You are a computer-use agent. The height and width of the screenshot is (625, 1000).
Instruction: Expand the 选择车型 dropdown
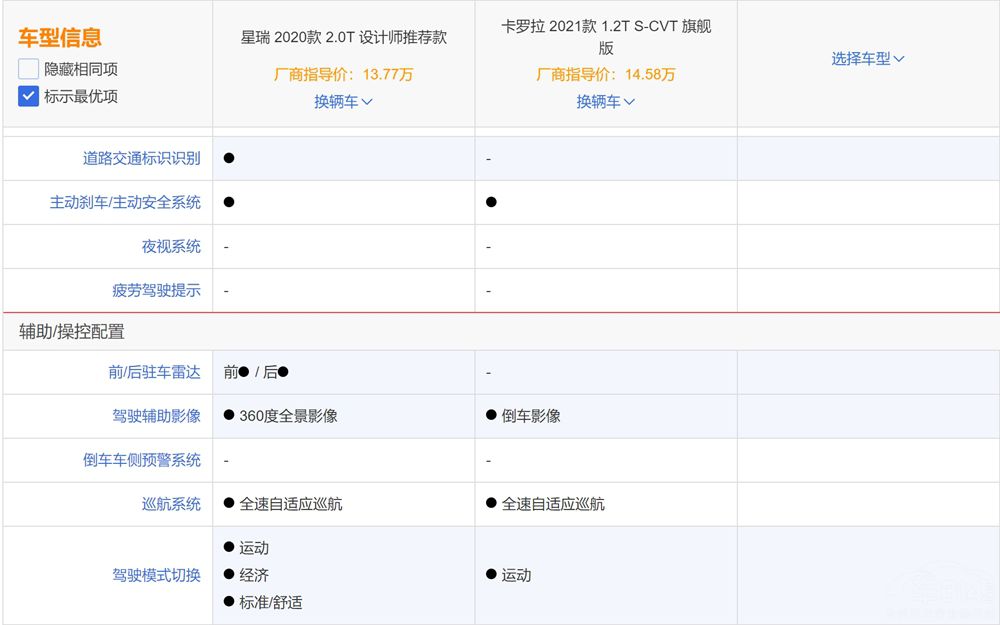pos(867,58)
